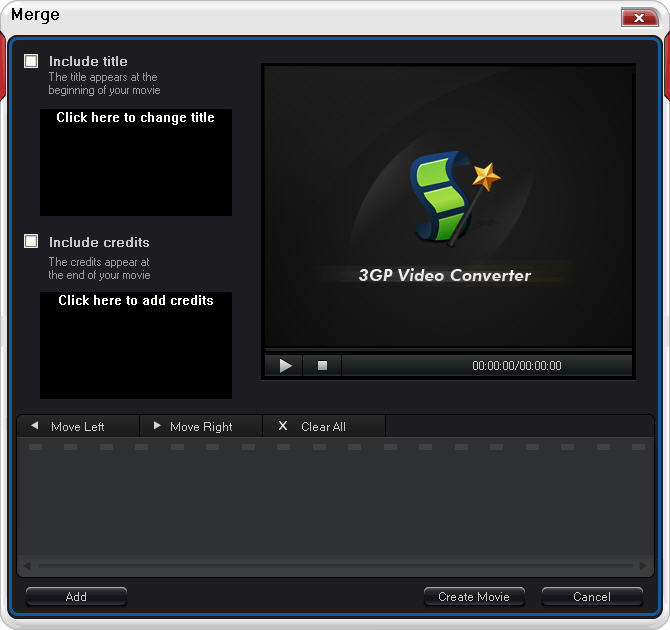This screenshot has height=630, width=670.
Task: Enable the Include title checkbox
Action: click(31, 61)
